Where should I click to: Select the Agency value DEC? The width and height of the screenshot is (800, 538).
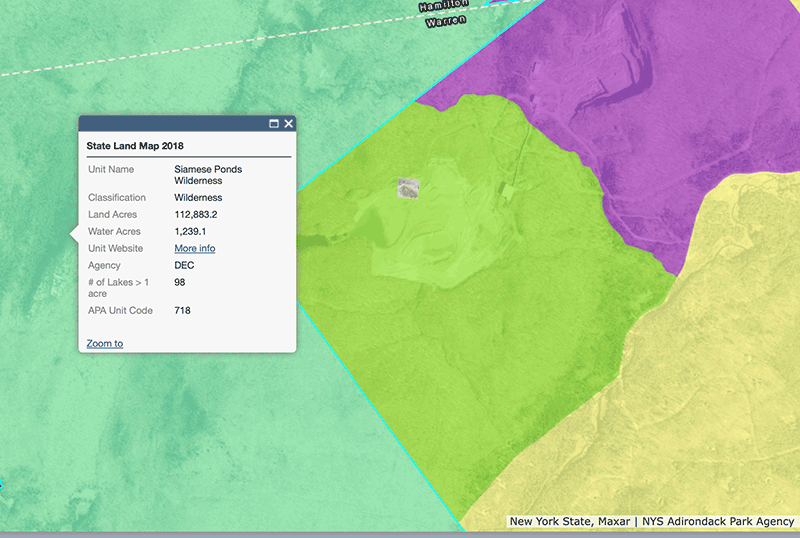click(x=184, y=265)
